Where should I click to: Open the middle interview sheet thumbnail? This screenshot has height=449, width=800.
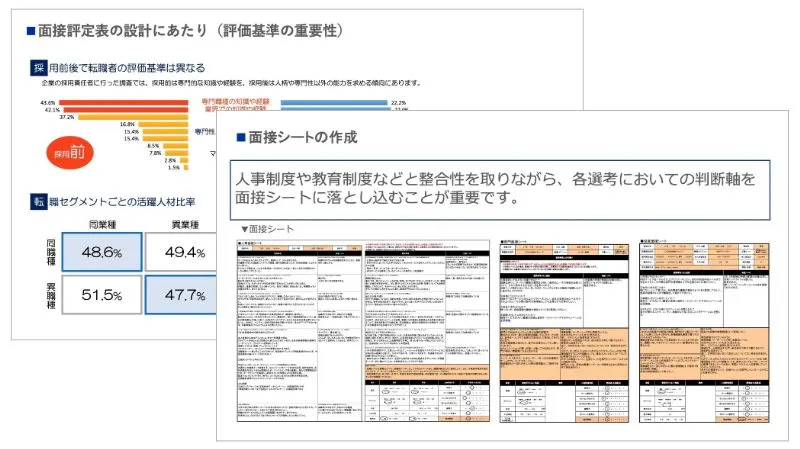[x=564, y=331]
